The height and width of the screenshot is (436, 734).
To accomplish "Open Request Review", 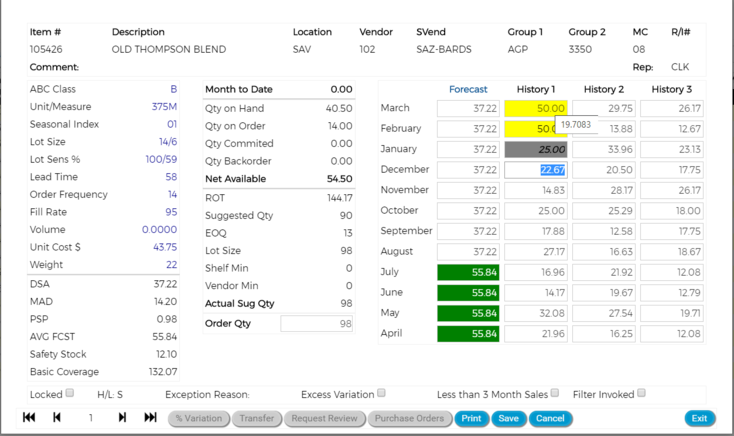I will pos(324,419).
